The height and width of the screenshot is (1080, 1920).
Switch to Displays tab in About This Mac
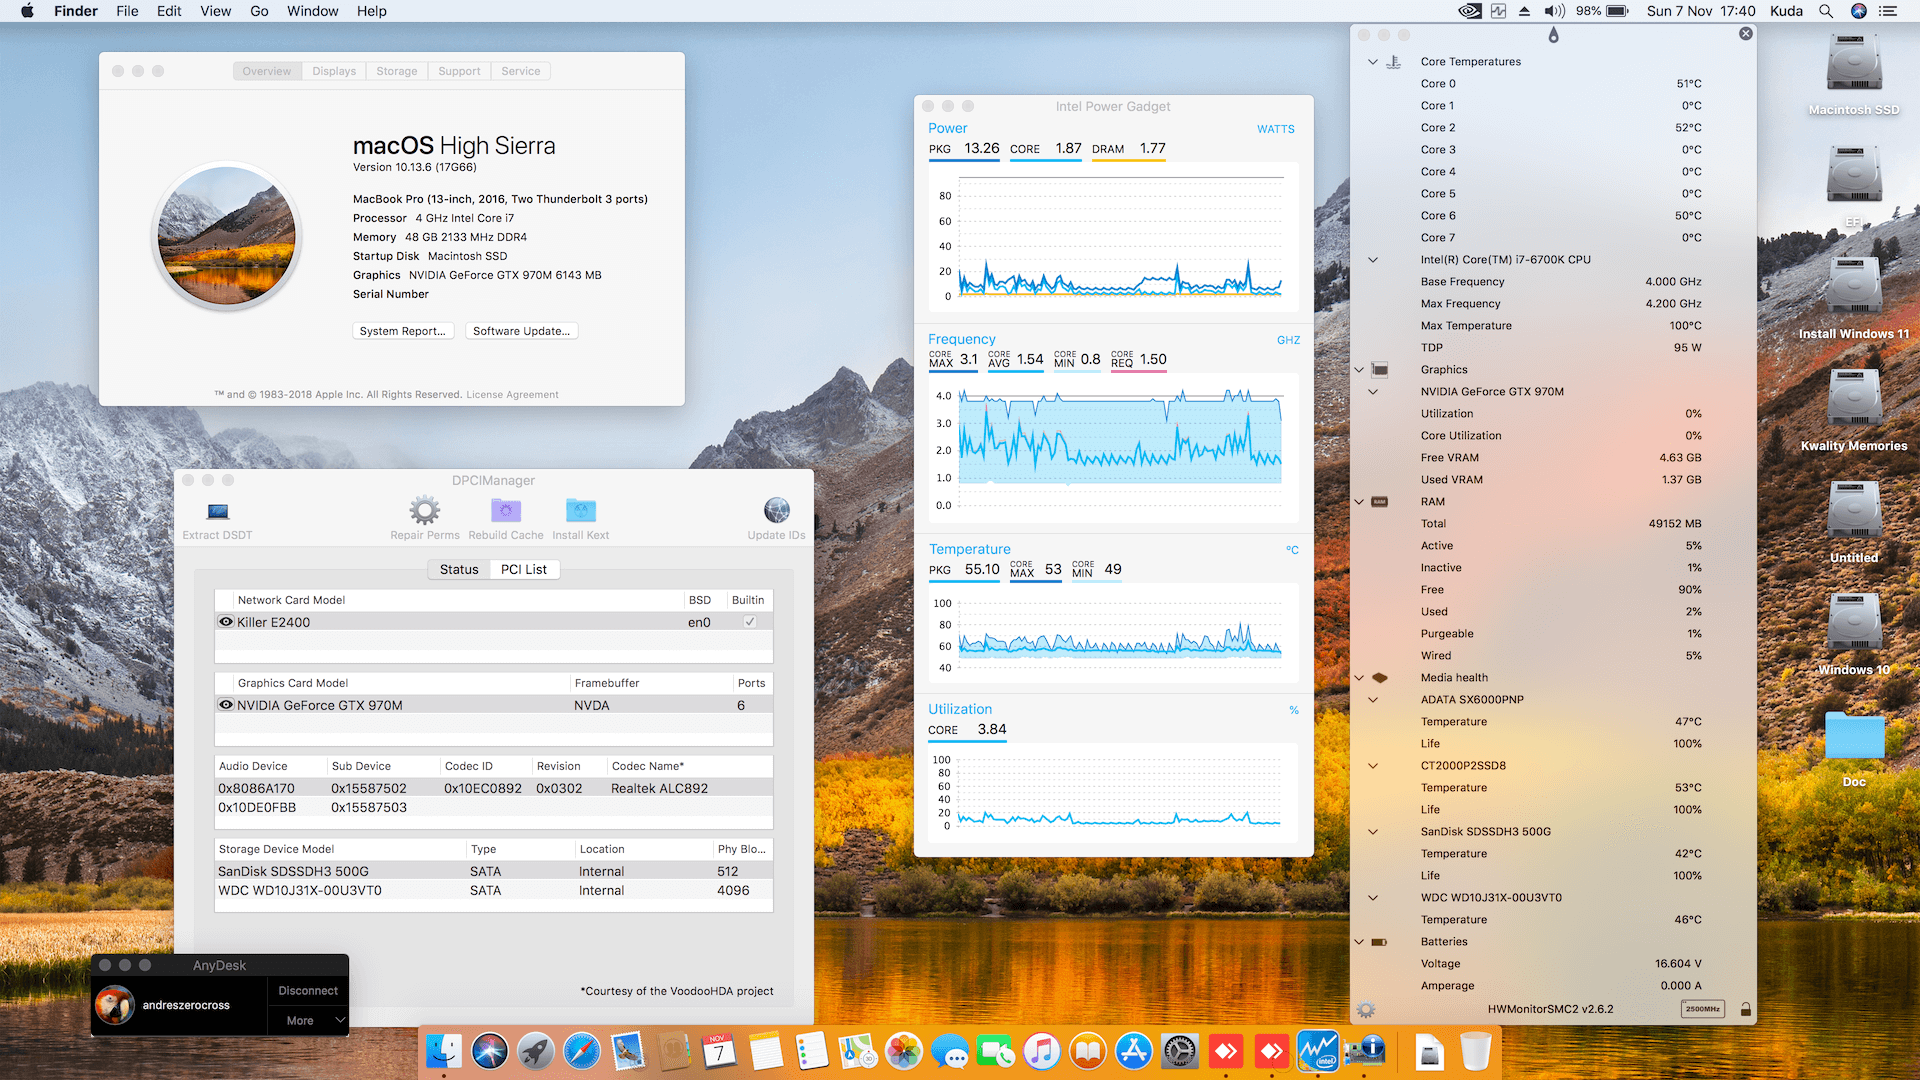click(x=334, y=71)
